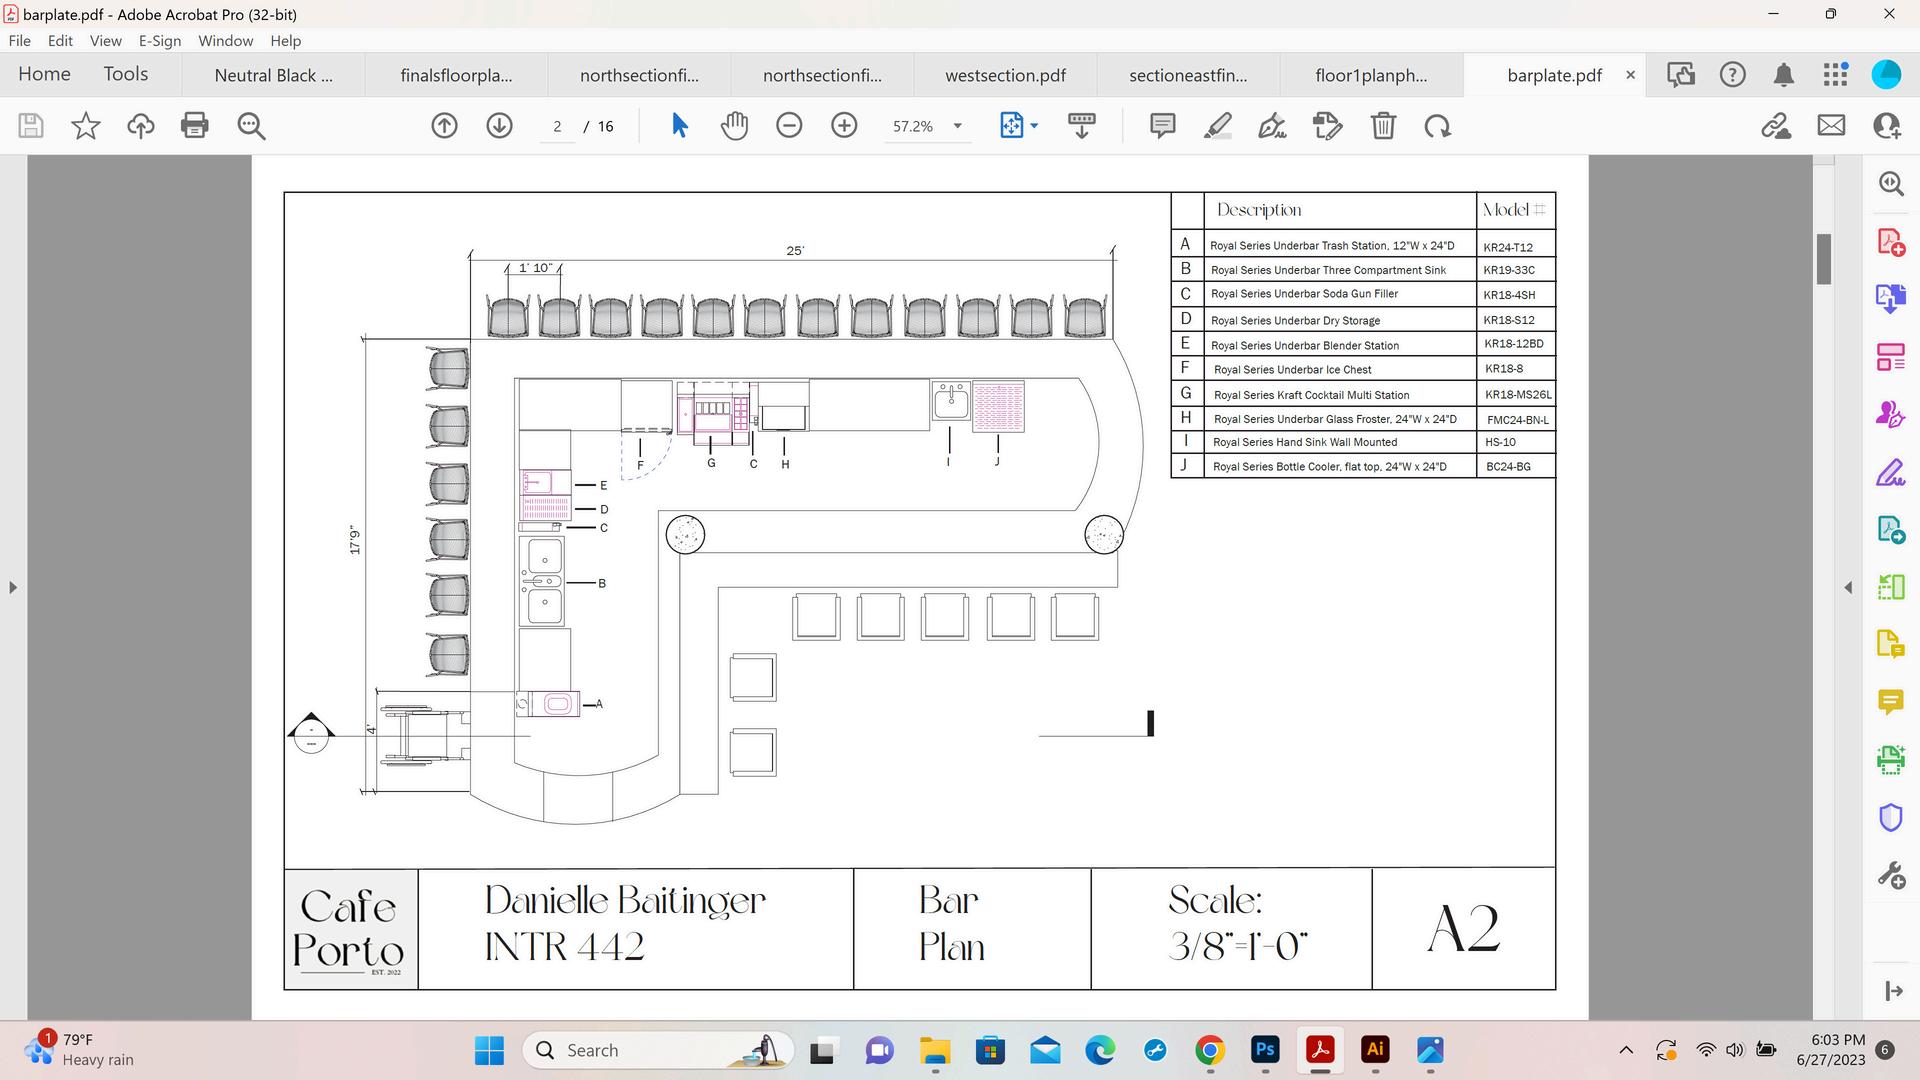Activate the arrow Selection tool
The width and height of the screenshot is (1920, 1080).
point(679,126)
